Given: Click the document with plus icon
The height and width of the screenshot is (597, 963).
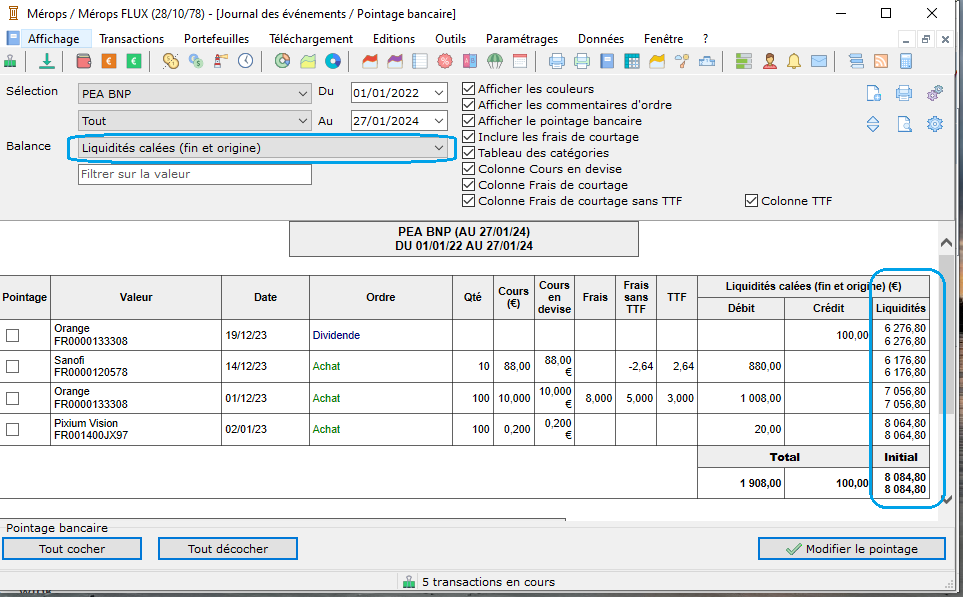Looking at the screenshot, I should [x=873, y=93].
